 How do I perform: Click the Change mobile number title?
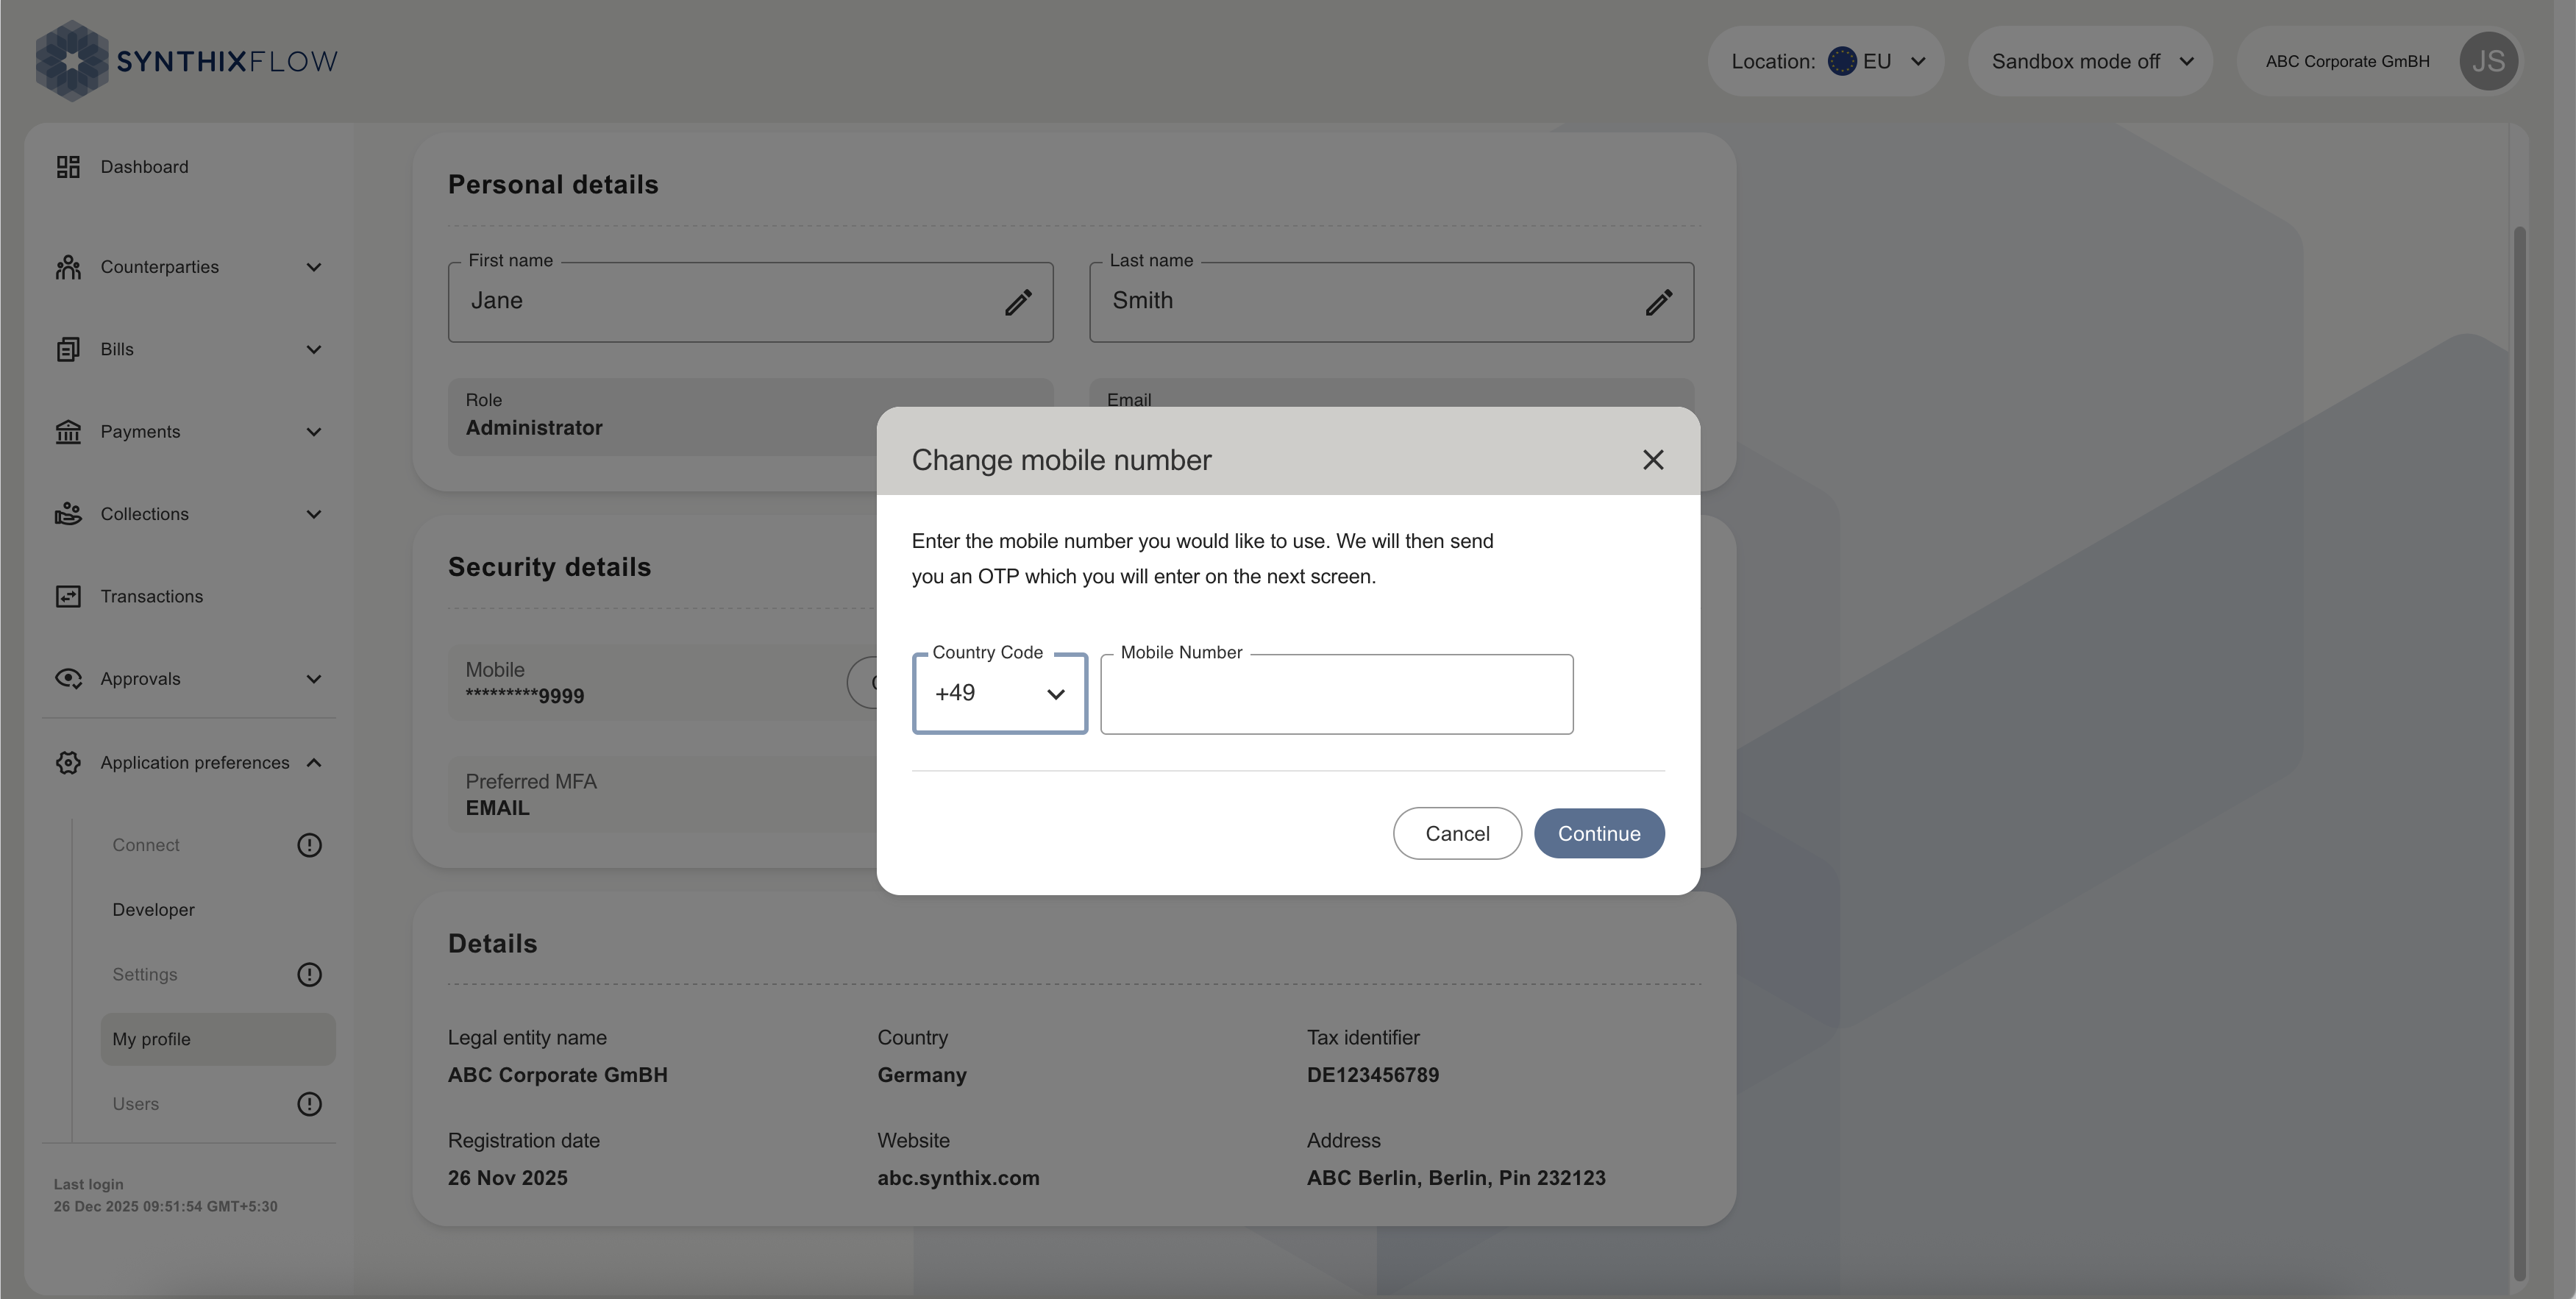coord(1062,460)
